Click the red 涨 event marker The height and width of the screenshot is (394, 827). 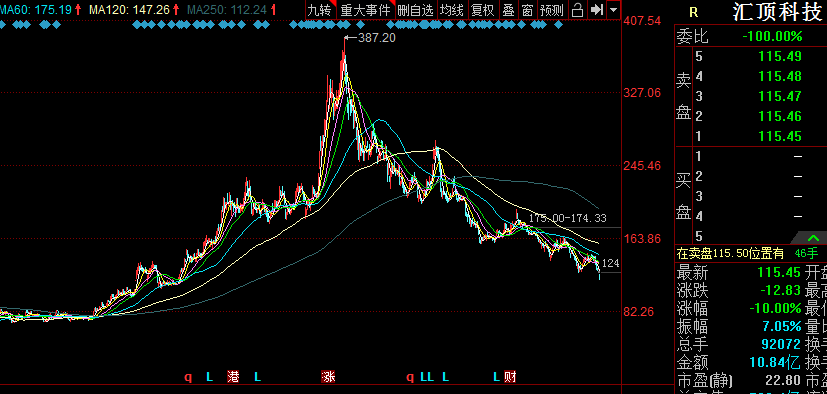[x=329, y=377]
